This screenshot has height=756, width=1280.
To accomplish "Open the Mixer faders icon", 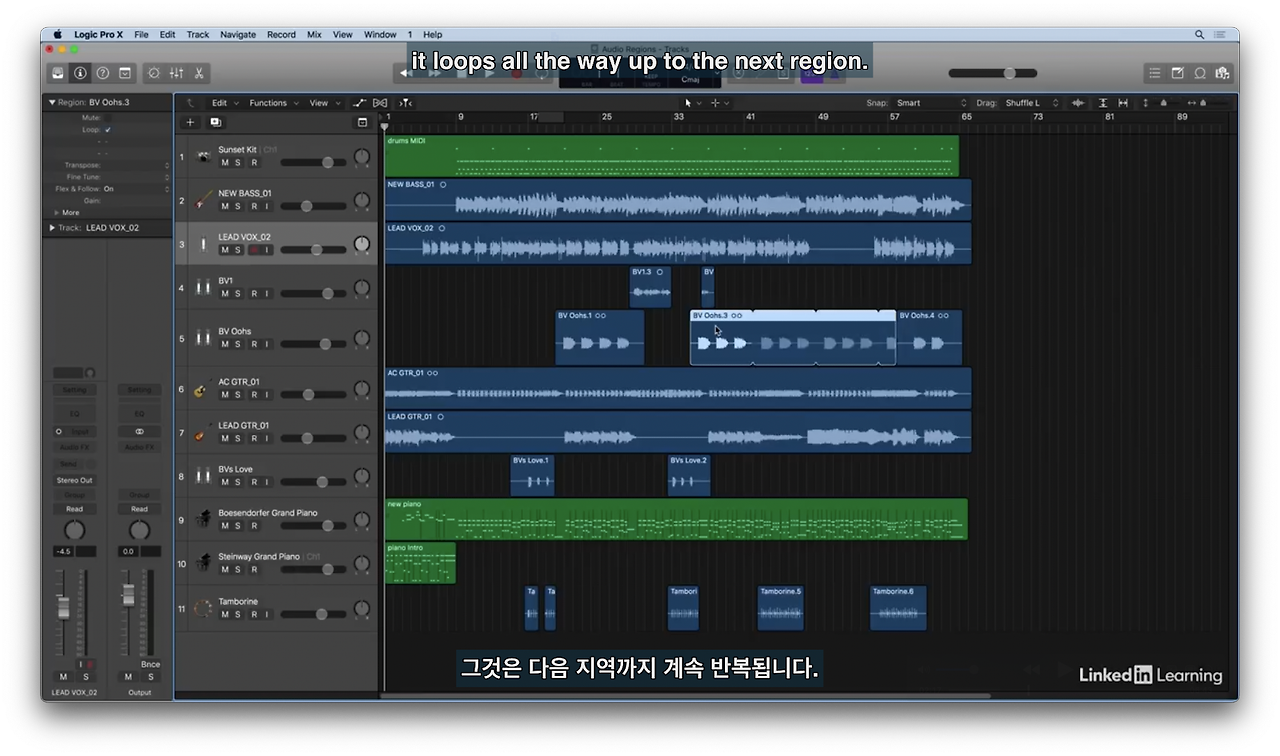I will click(x=177, y=73).
